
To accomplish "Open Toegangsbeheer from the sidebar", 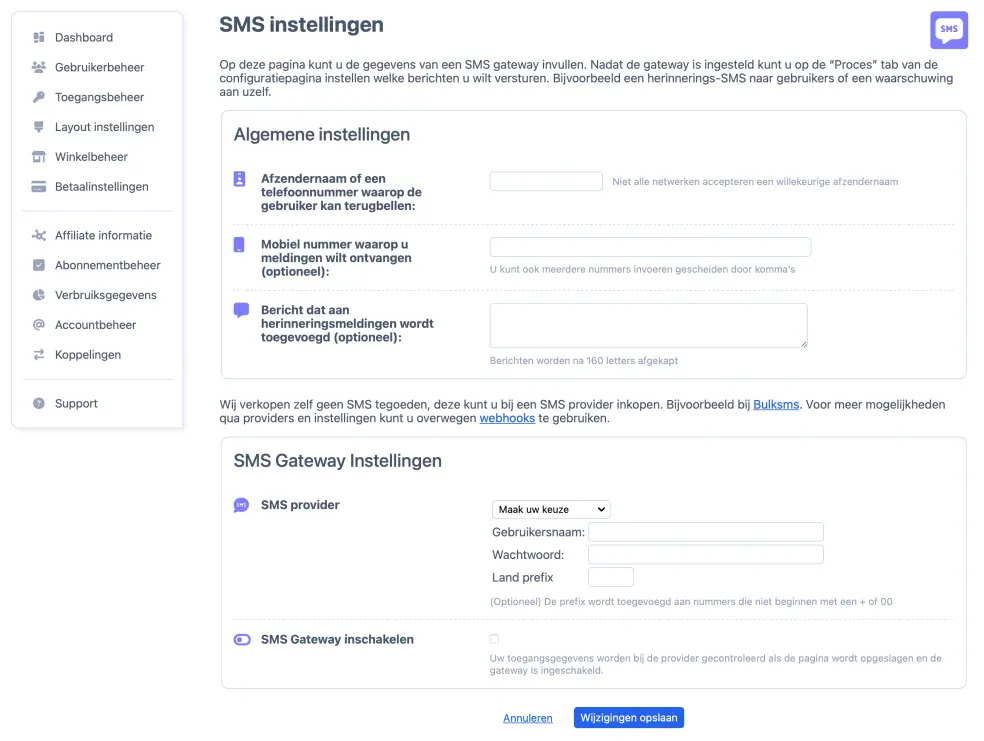I will [x=39, y=97].
